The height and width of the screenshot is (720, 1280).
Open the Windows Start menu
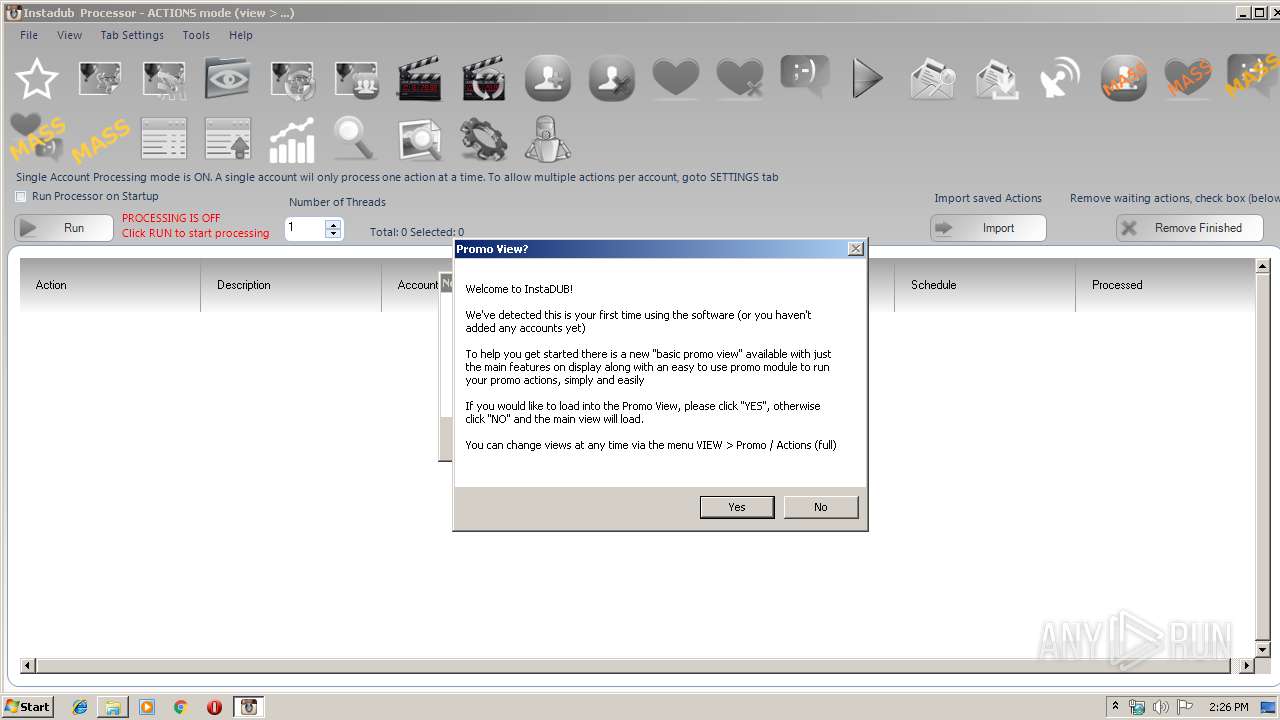tap(28, 707)
